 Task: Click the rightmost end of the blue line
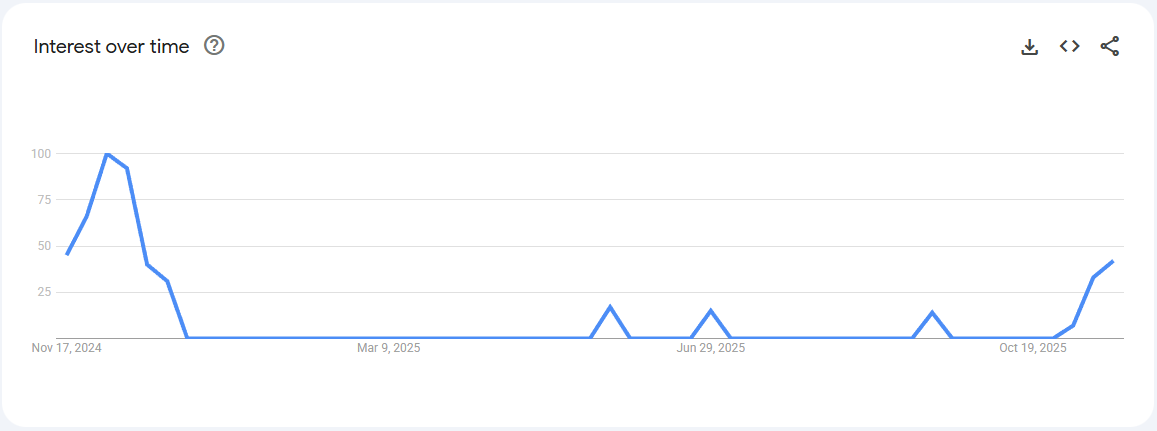click(x=1113, y=261)
